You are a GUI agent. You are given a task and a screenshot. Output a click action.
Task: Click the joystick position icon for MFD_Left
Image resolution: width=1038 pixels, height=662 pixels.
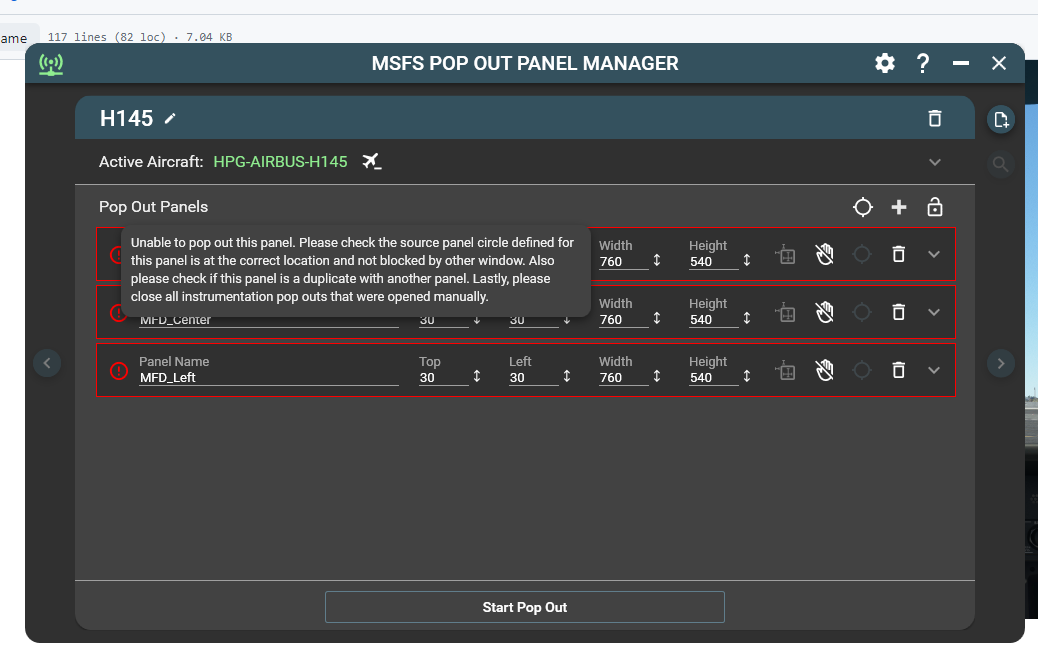click(x=785, y=369)
